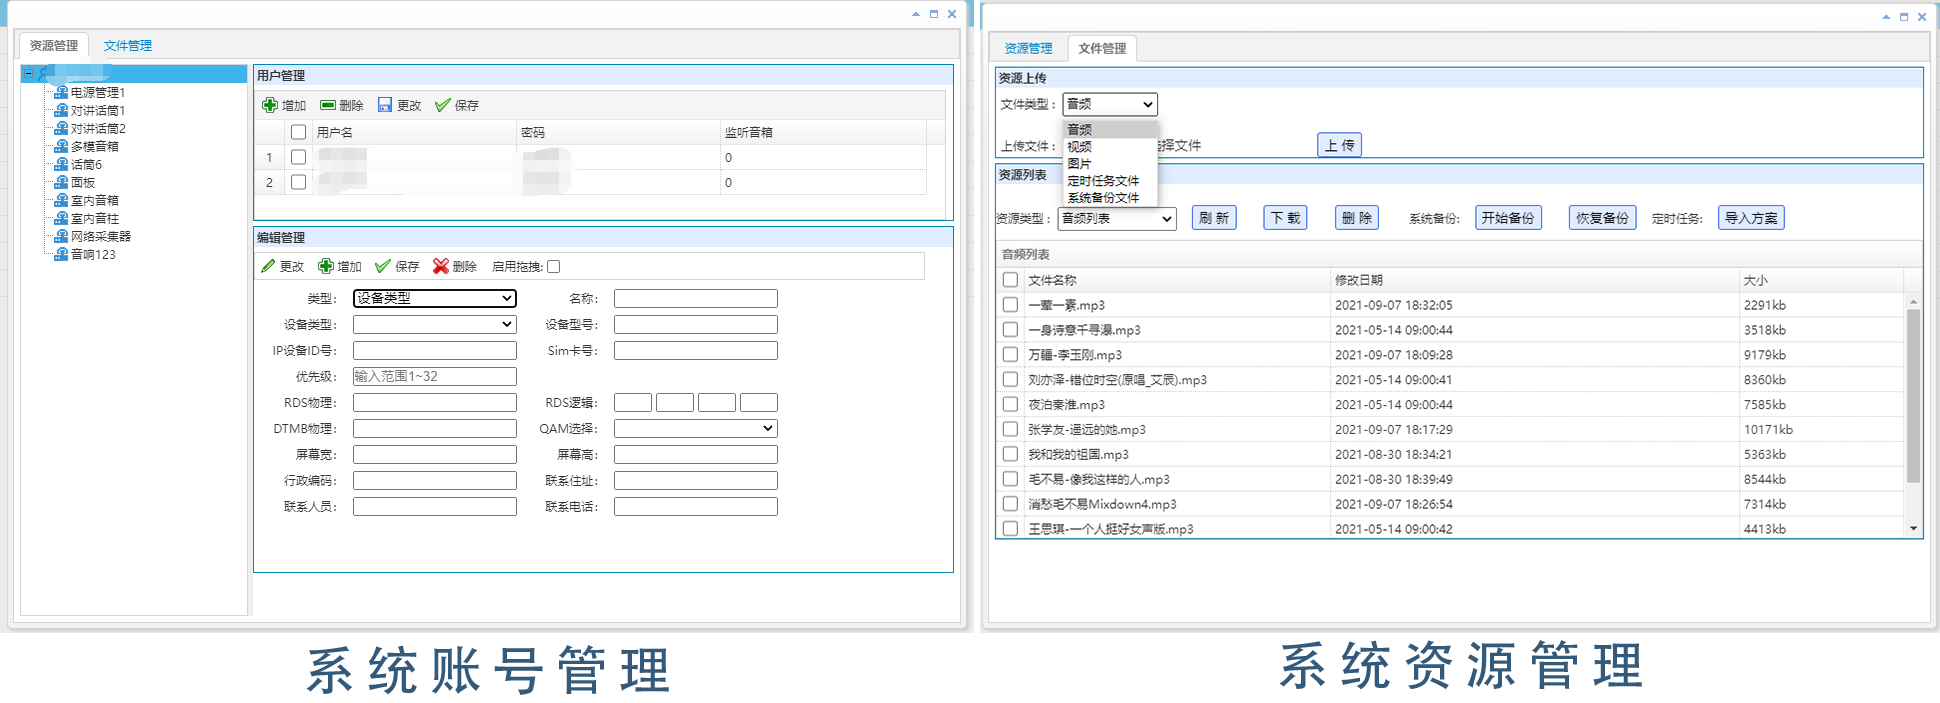Select the 网络采集器 tree item
Screen dimensions: 1940x703
[101, 236]
